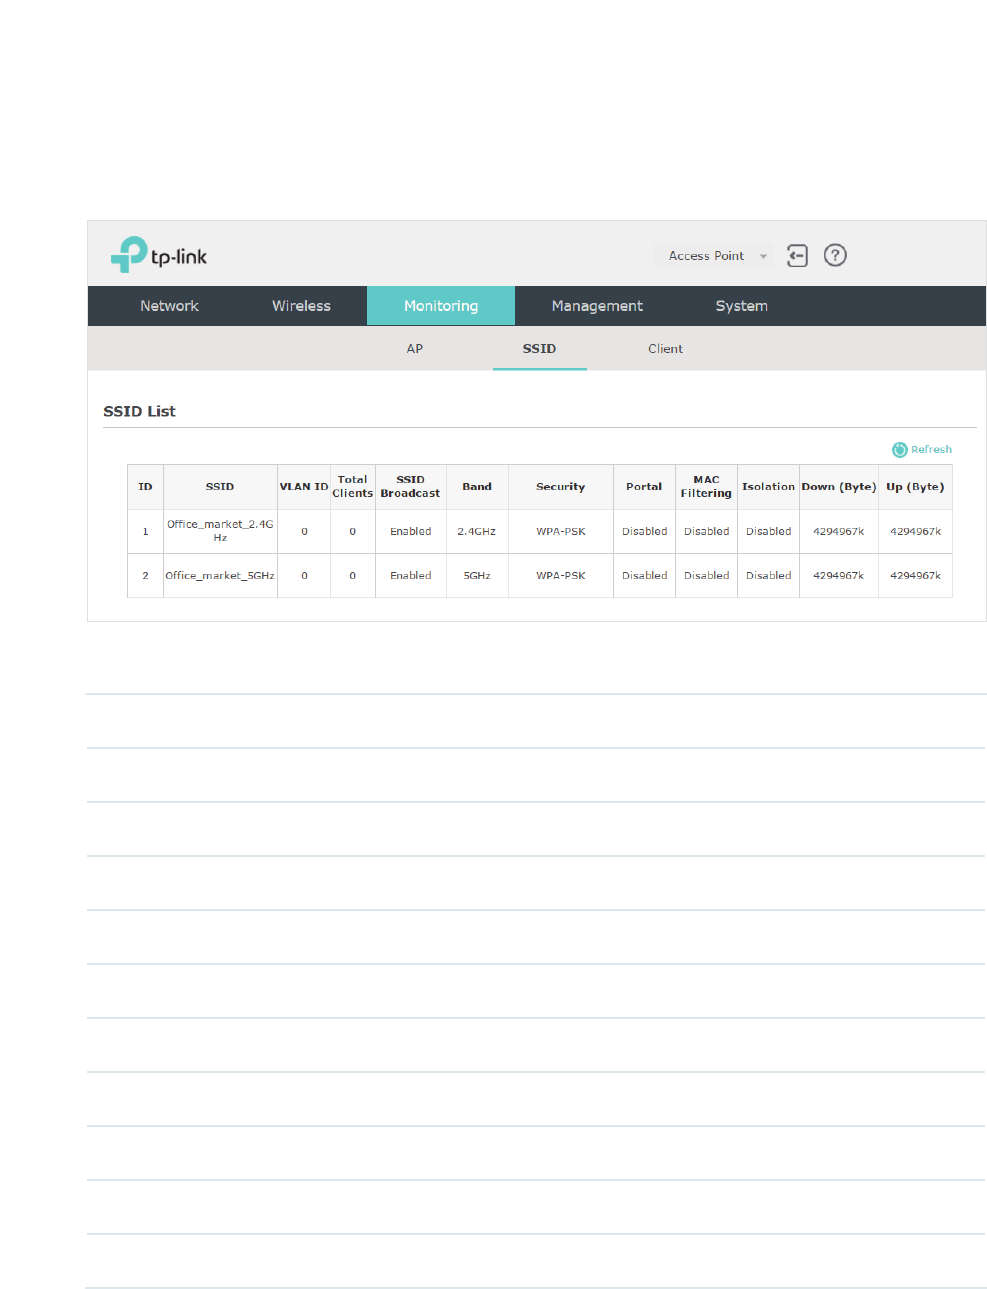The height and width of the screenshot is (1289, 987).
Task: Click the MAC Filtering column header
Action: [x=706, y=487]
